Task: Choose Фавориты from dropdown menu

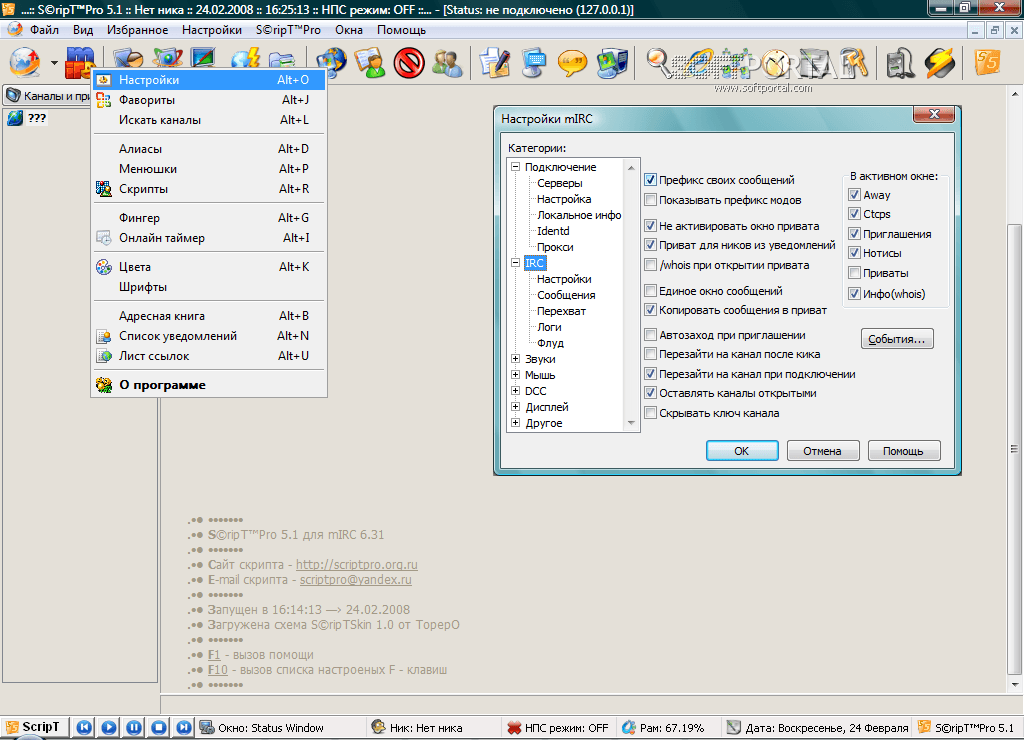Action: tap(210, 100)
